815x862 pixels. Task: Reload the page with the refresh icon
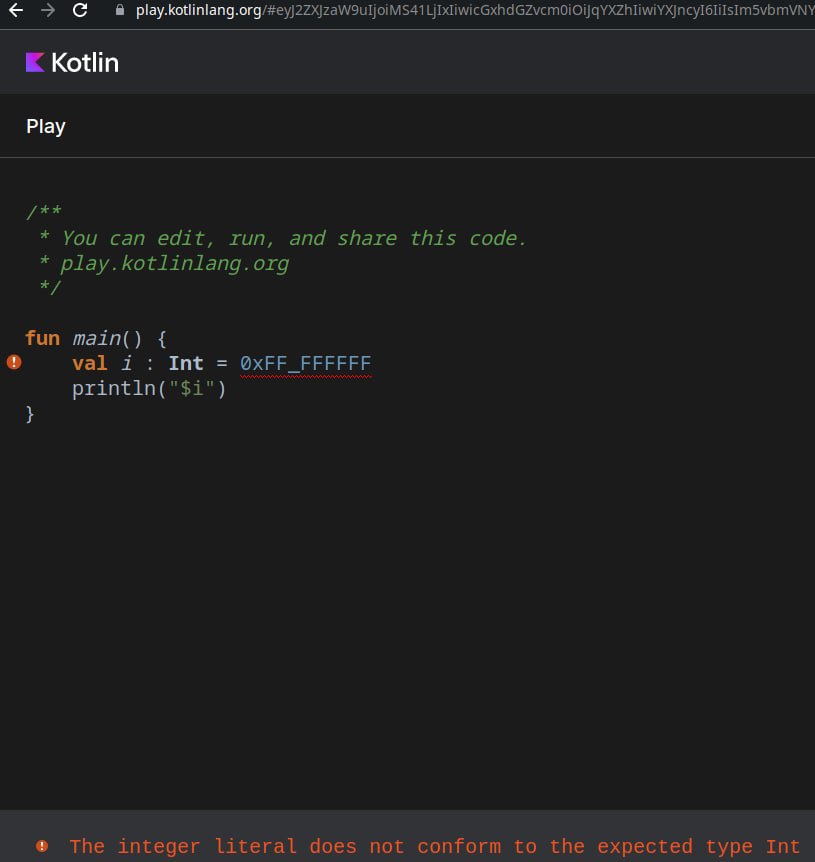click(x=80, y=10)
